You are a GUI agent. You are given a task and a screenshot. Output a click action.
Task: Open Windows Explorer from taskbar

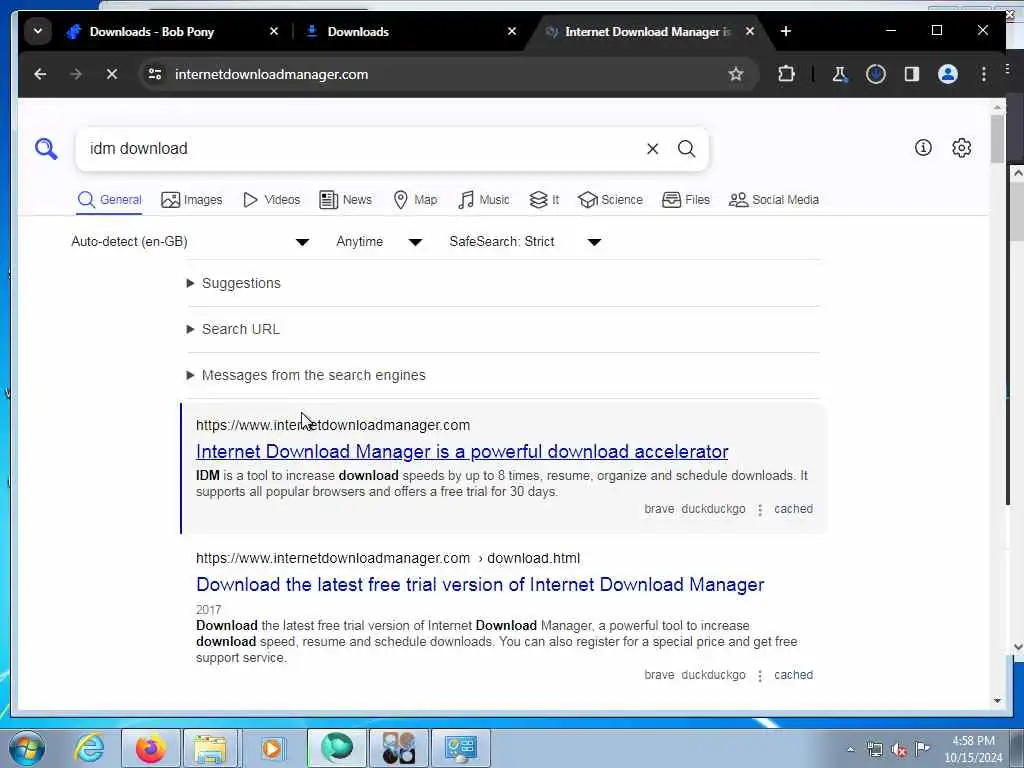coord(211,748)
